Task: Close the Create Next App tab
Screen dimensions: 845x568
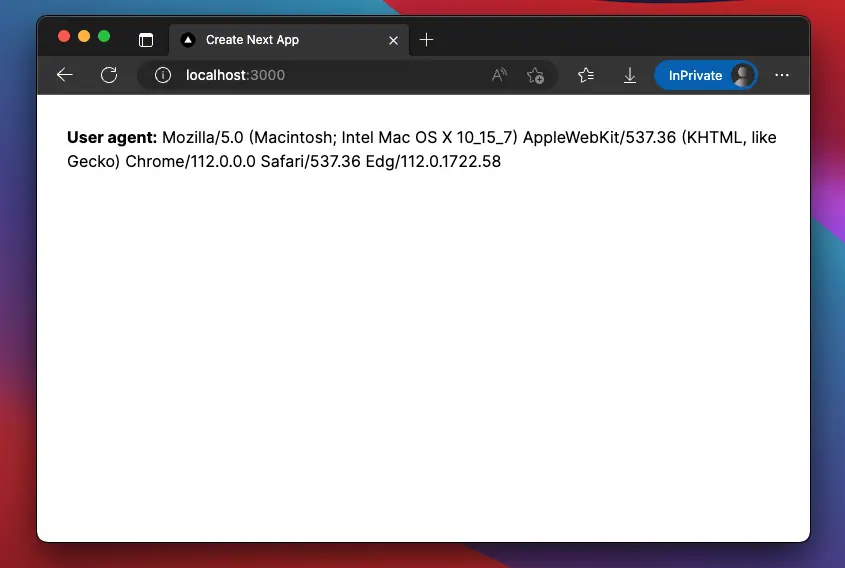Action: tap(393, 40)
